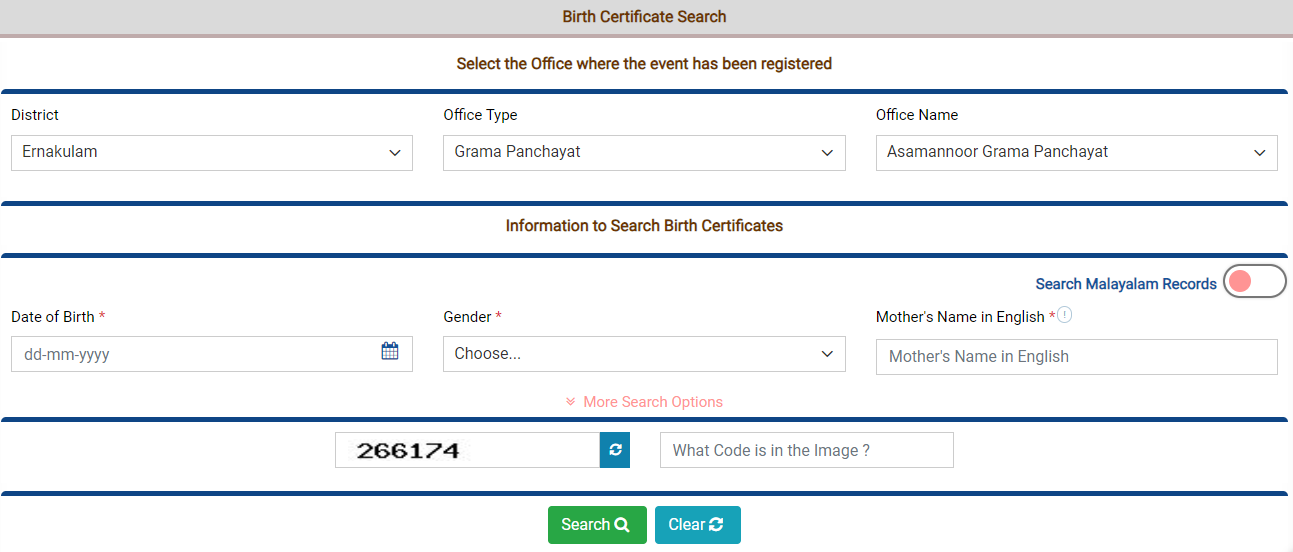
Task: Open the District dropdown showing Ernakulam
Action: point(212,153)
